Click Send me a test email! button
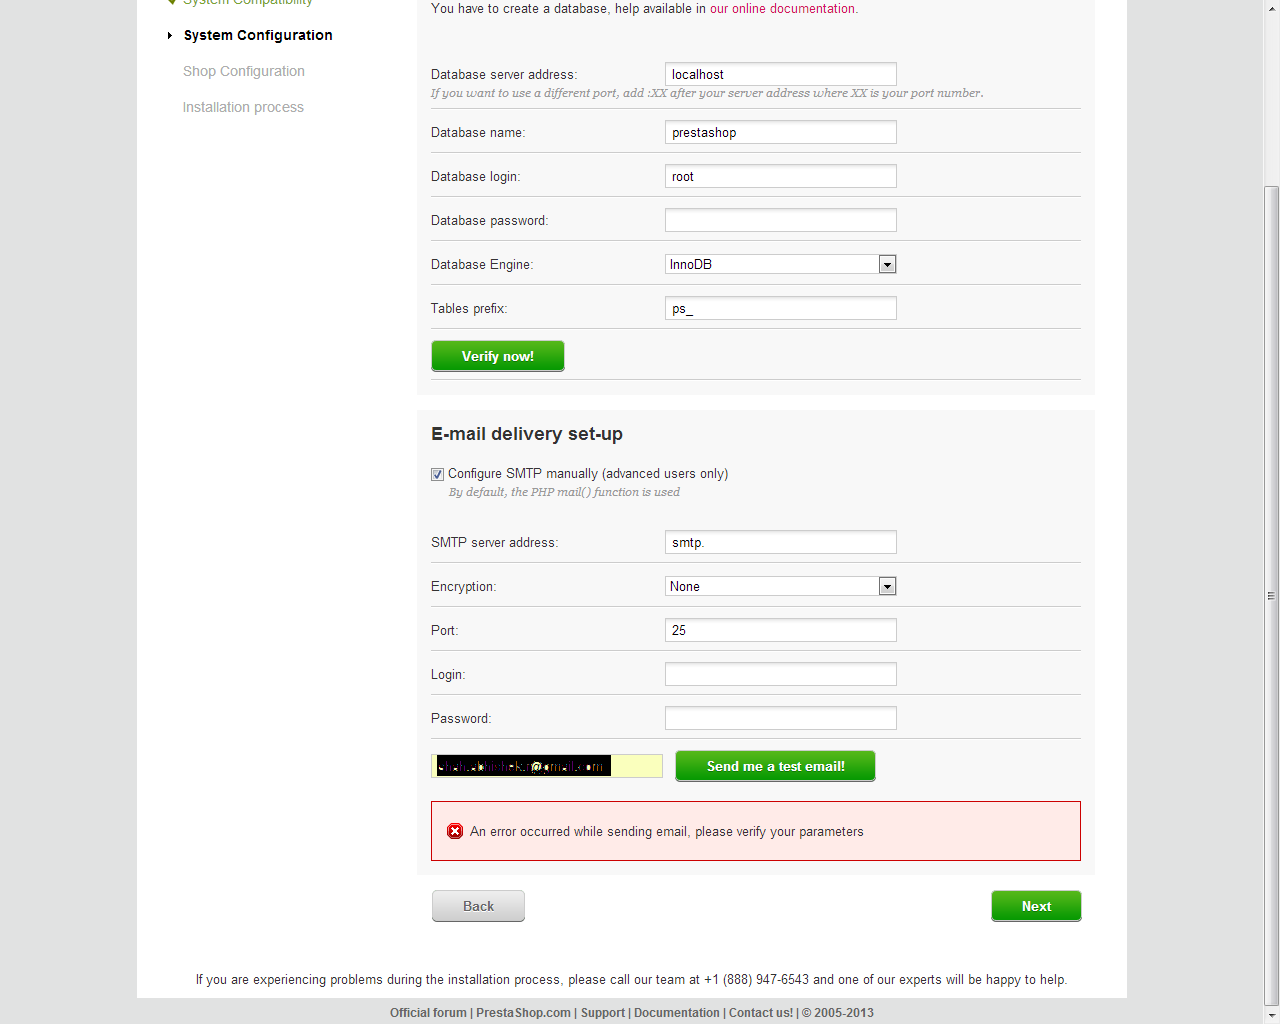This screenshot has height=1024, width=1280. click(x=775, y=766)
